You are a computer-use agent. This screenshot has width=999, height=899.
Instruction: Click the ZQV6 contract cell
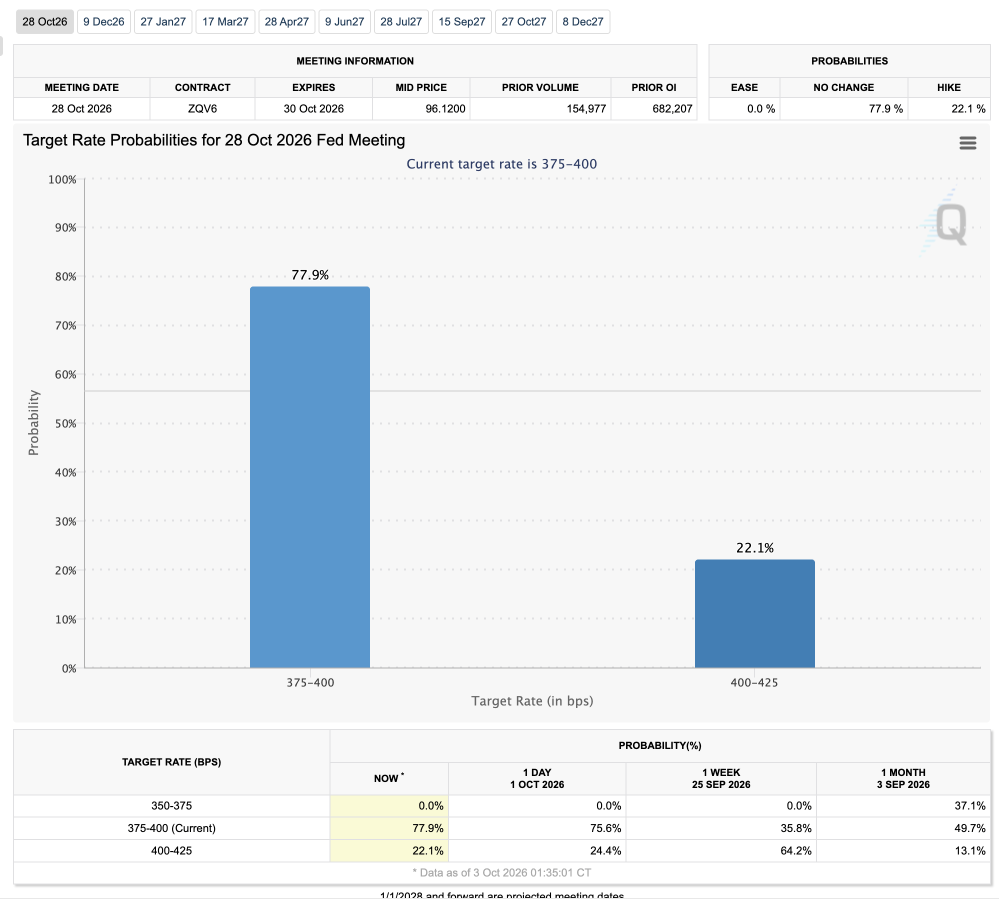click(x=203, y=109)
